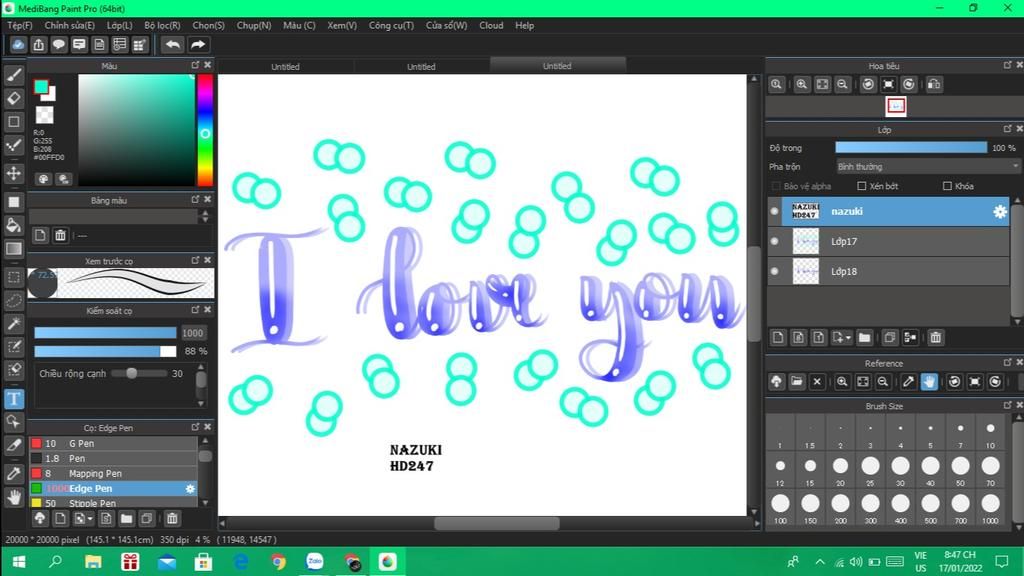1024x576 pixels.
Task: Pick the Dot tool below the shape tool
Action: [x=14, y=146]
